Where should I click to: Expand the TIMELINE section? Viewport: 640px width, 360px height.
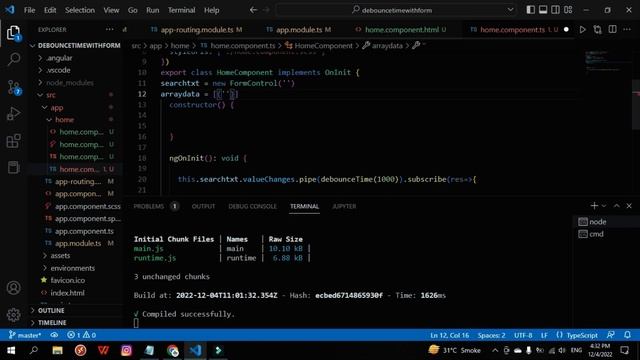point(52,323)
